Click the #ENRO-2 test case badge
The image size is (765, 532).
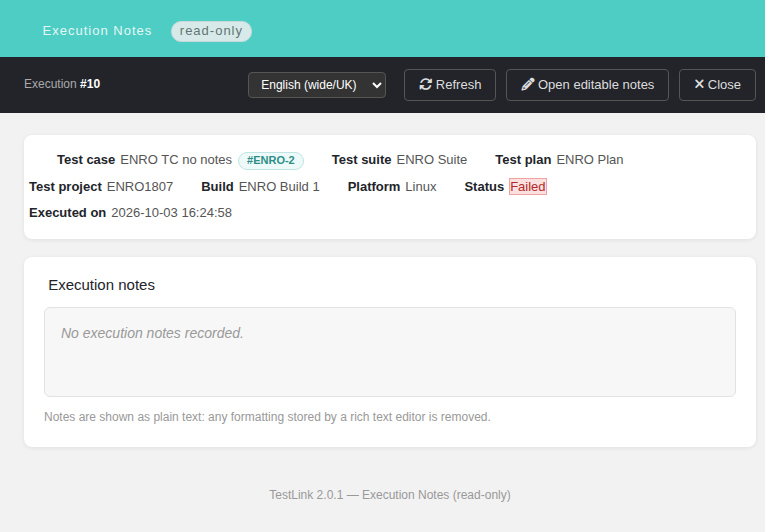click(x=271, y=161)
